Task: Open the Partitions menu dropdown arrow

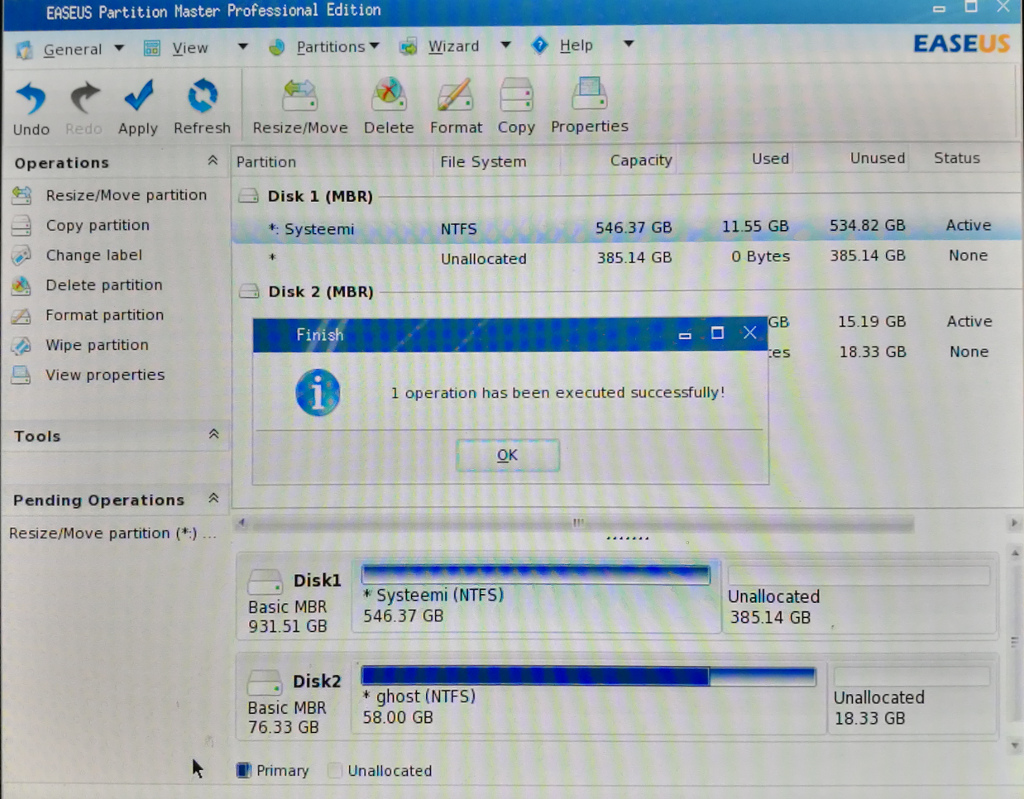Action: click(x=374, y=46)
